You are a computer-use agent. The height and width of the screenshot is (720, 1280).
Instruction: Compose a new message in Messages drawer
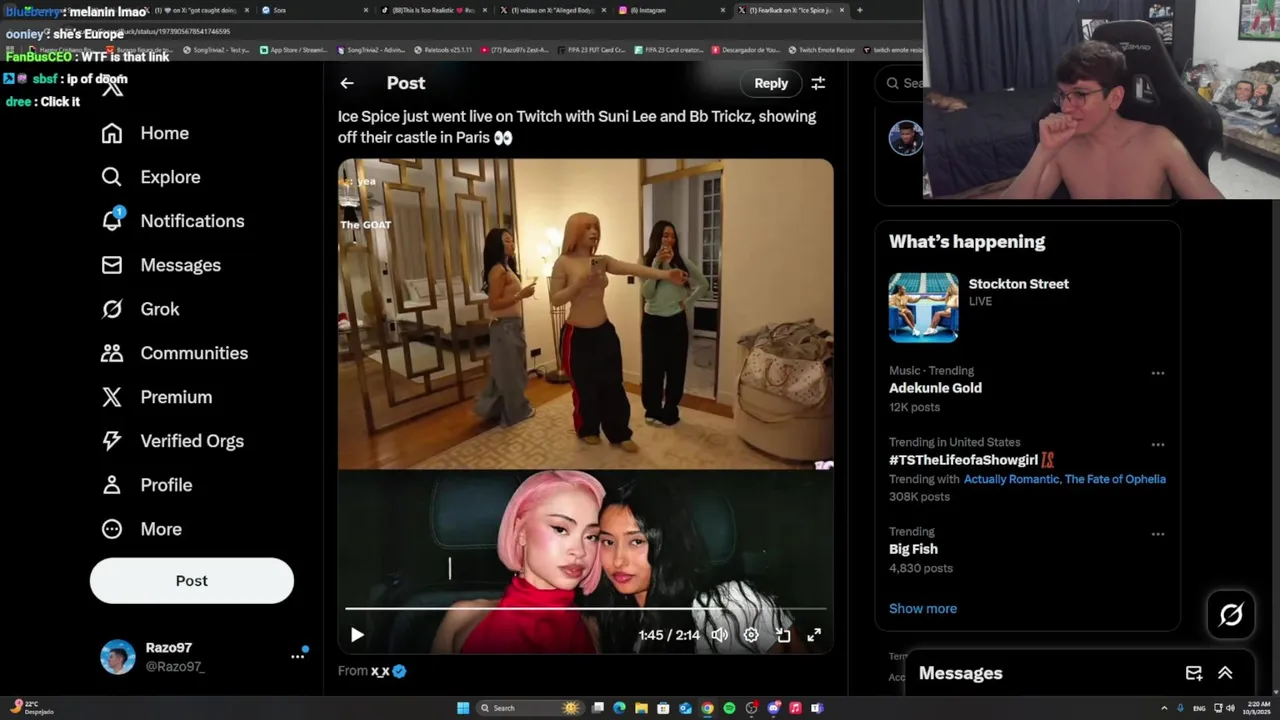point(1194,673)
